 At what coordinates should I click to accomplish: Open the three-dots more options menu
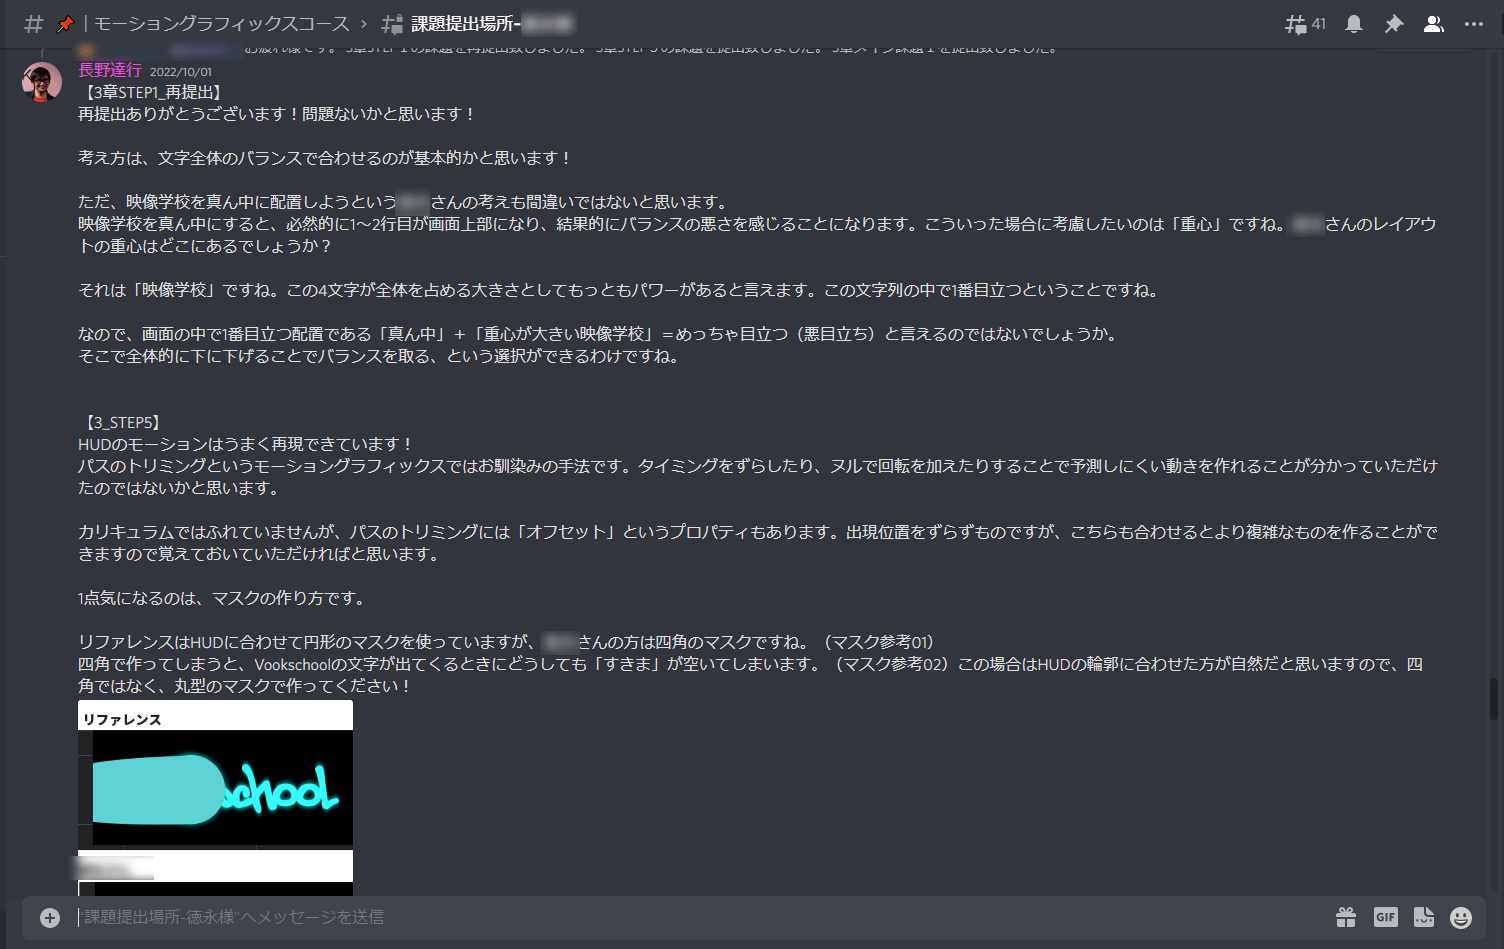click(1474, 24)
